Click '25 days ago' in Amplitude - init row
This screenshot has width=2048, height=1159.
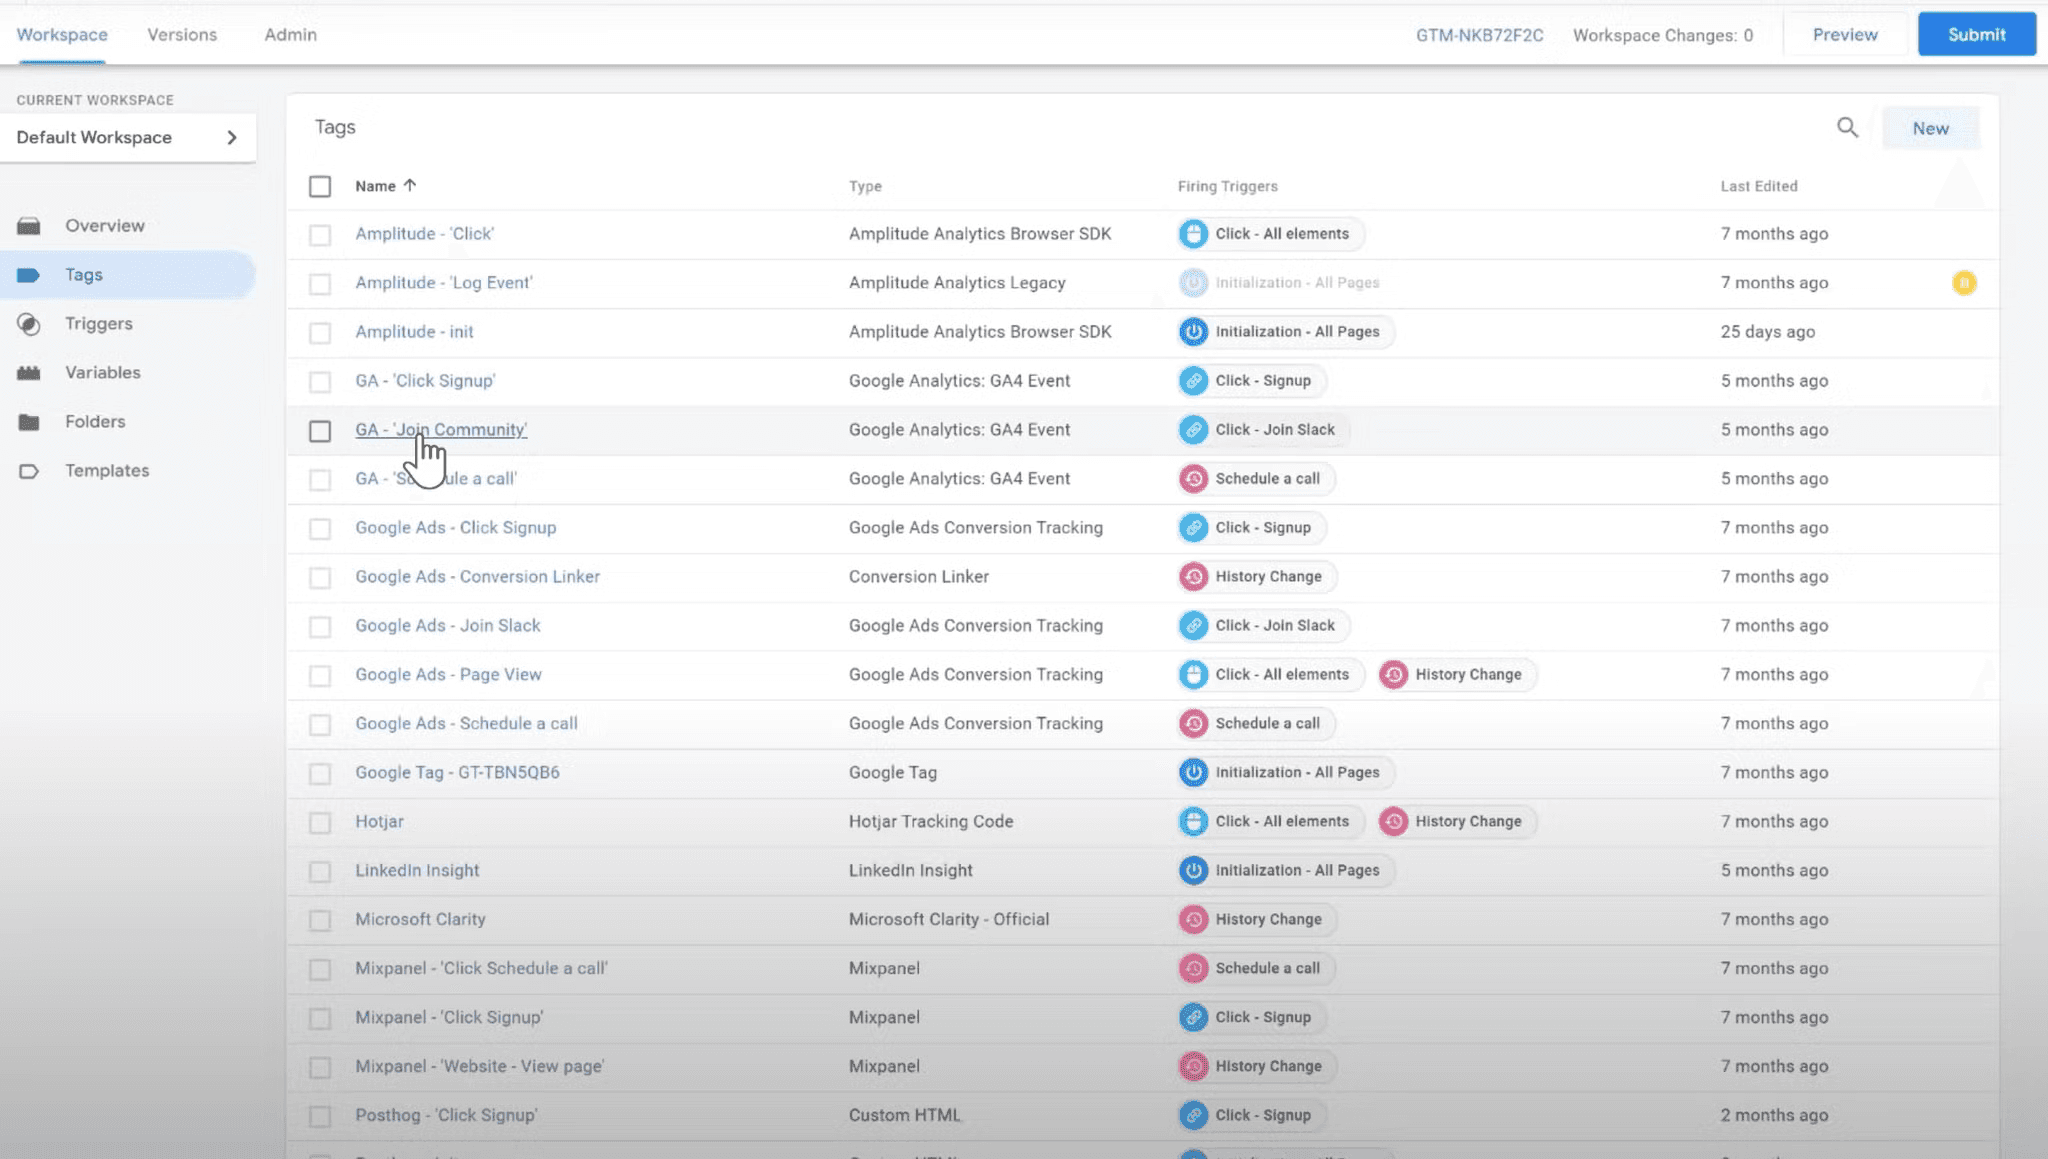(x=1767, y=332)
